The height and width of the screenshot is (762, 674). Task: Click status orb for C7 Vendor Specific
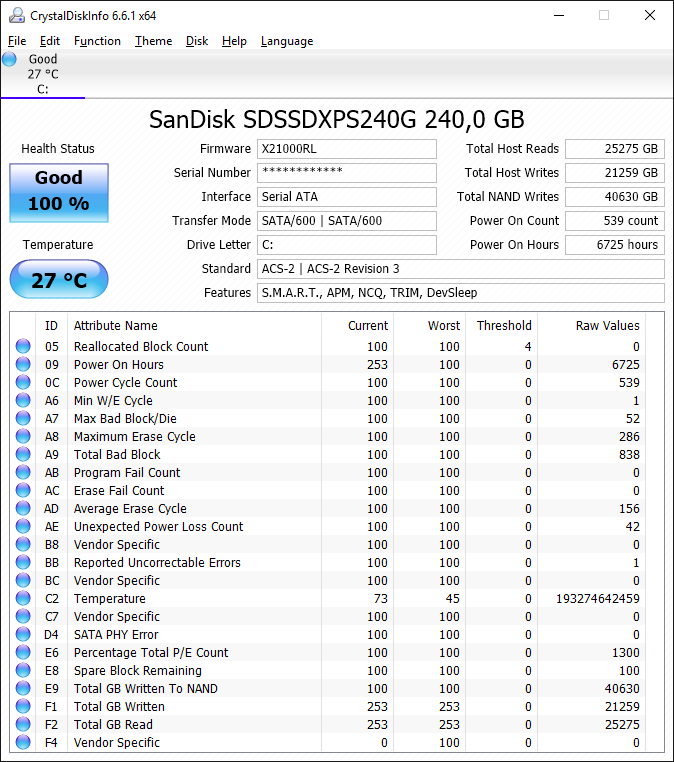[23, 616]
